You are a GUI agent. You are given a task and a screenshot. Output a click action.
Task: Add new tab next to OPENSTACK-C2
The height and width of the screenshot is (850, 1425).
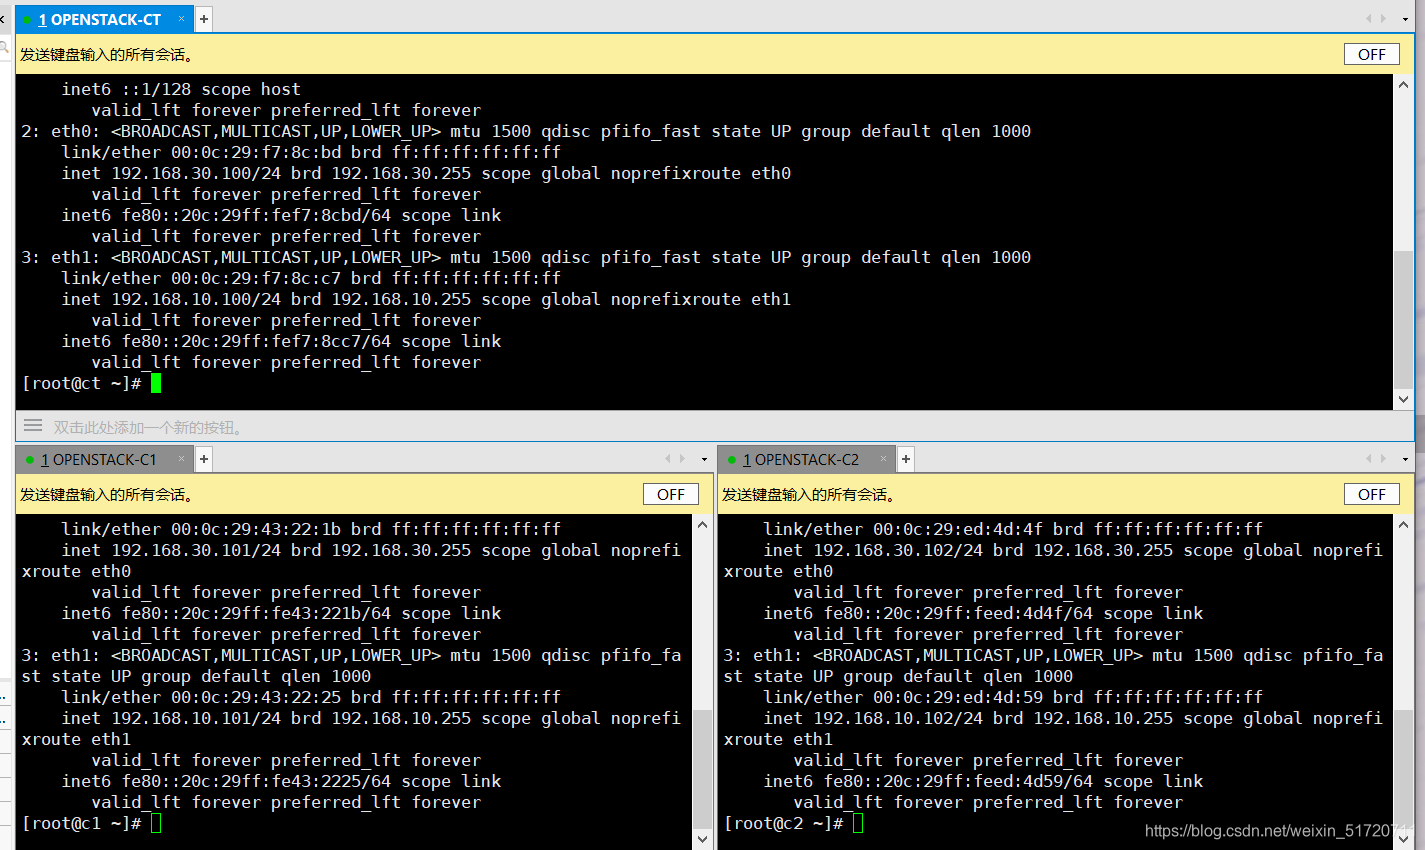[906, 459]
